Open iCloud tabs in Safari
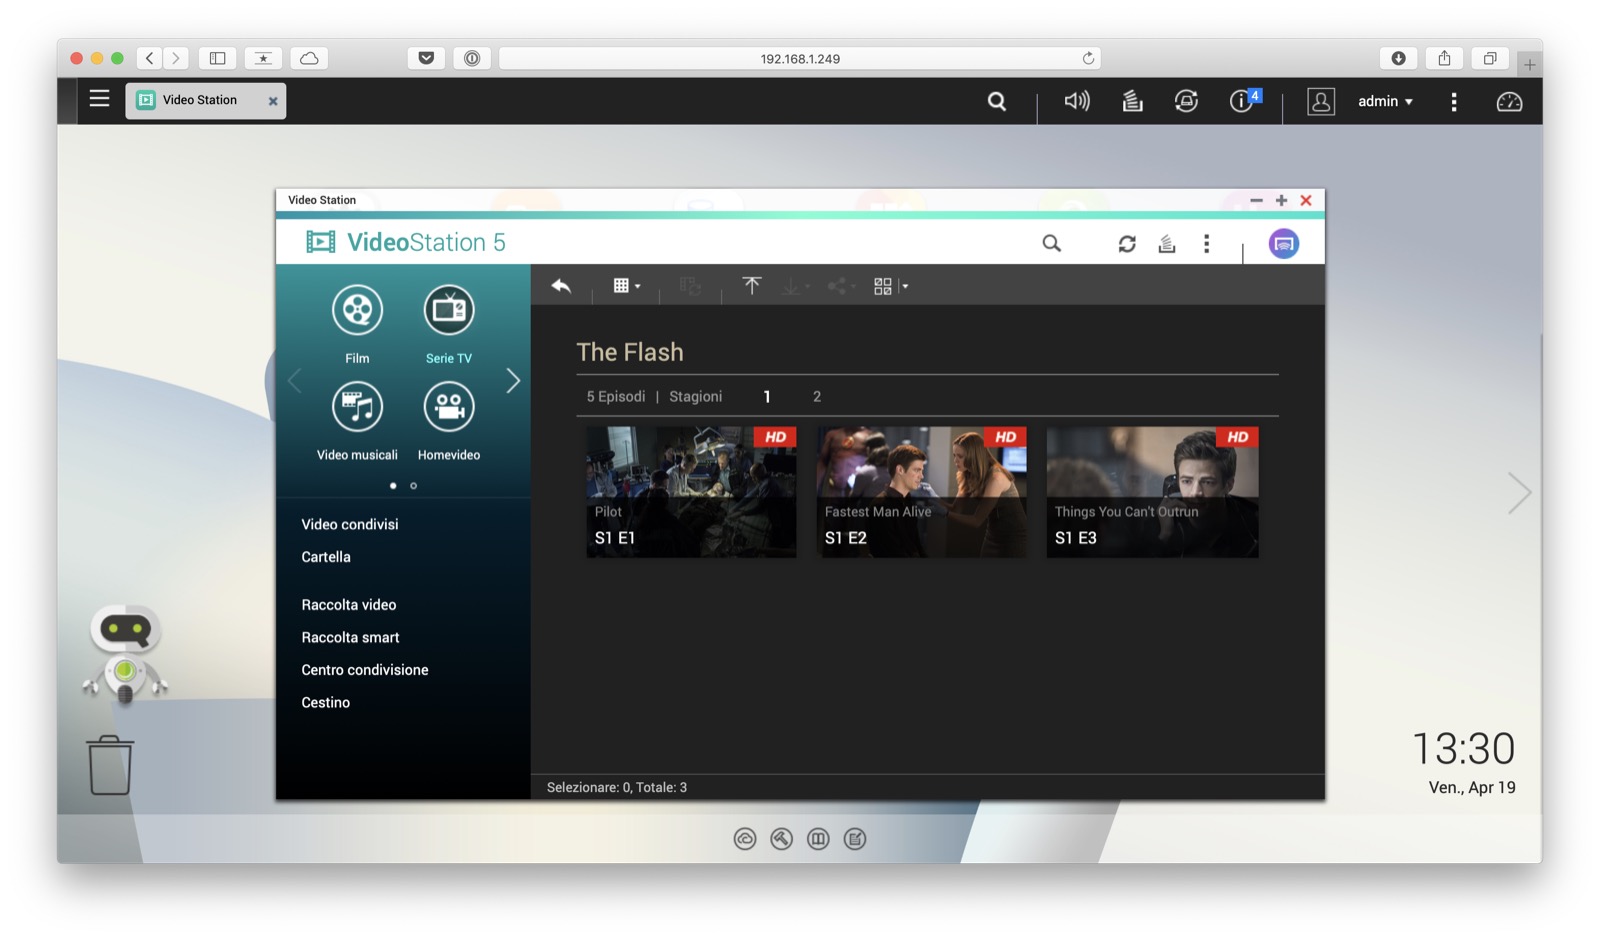The width and height of the screenshot is (1600, 939). pos(309,58)
